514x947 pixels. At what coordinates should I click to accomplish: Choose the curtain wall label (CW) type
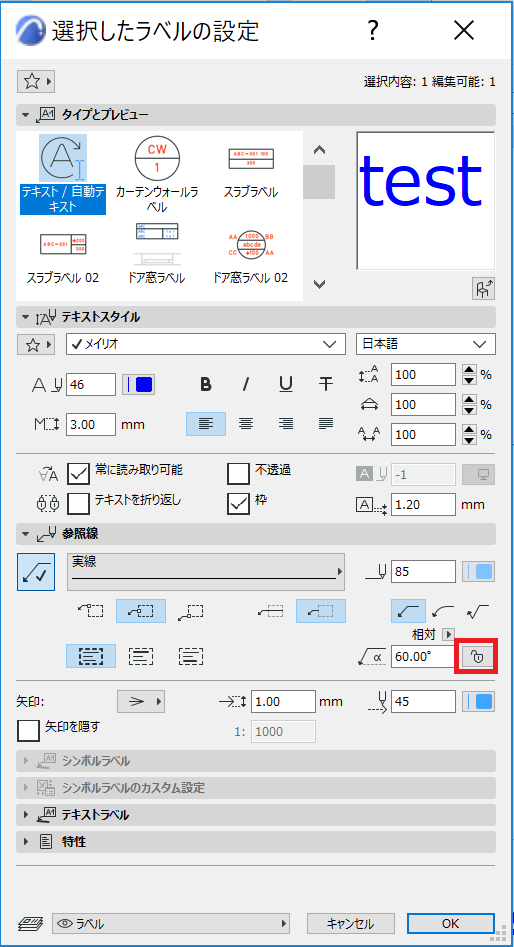(156, 175)
